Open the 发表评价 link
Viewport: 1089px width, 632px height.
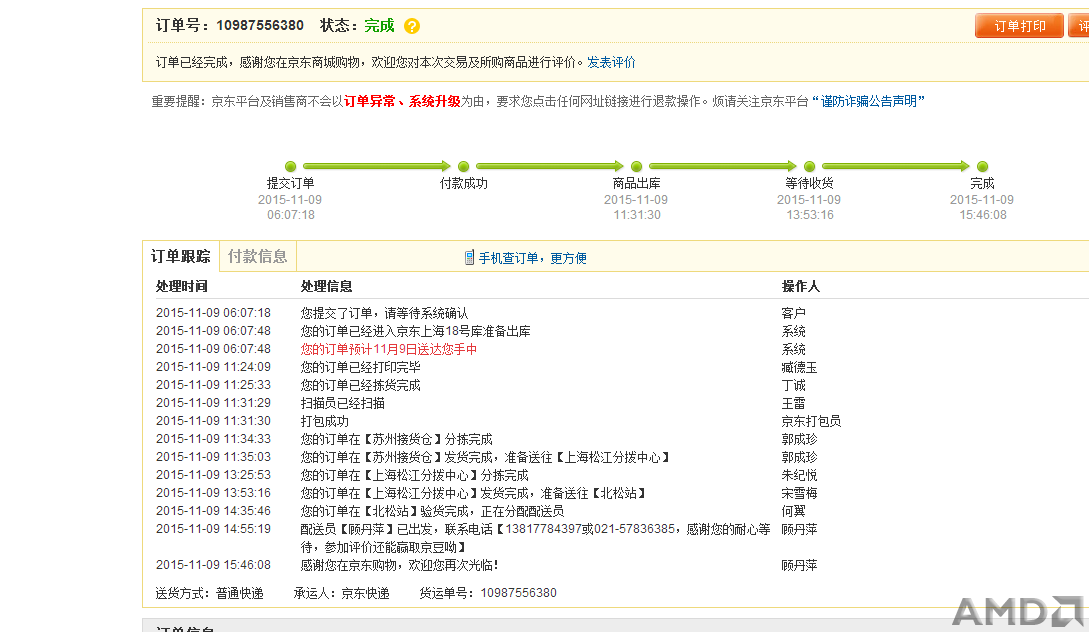click(x=611, y=63)
